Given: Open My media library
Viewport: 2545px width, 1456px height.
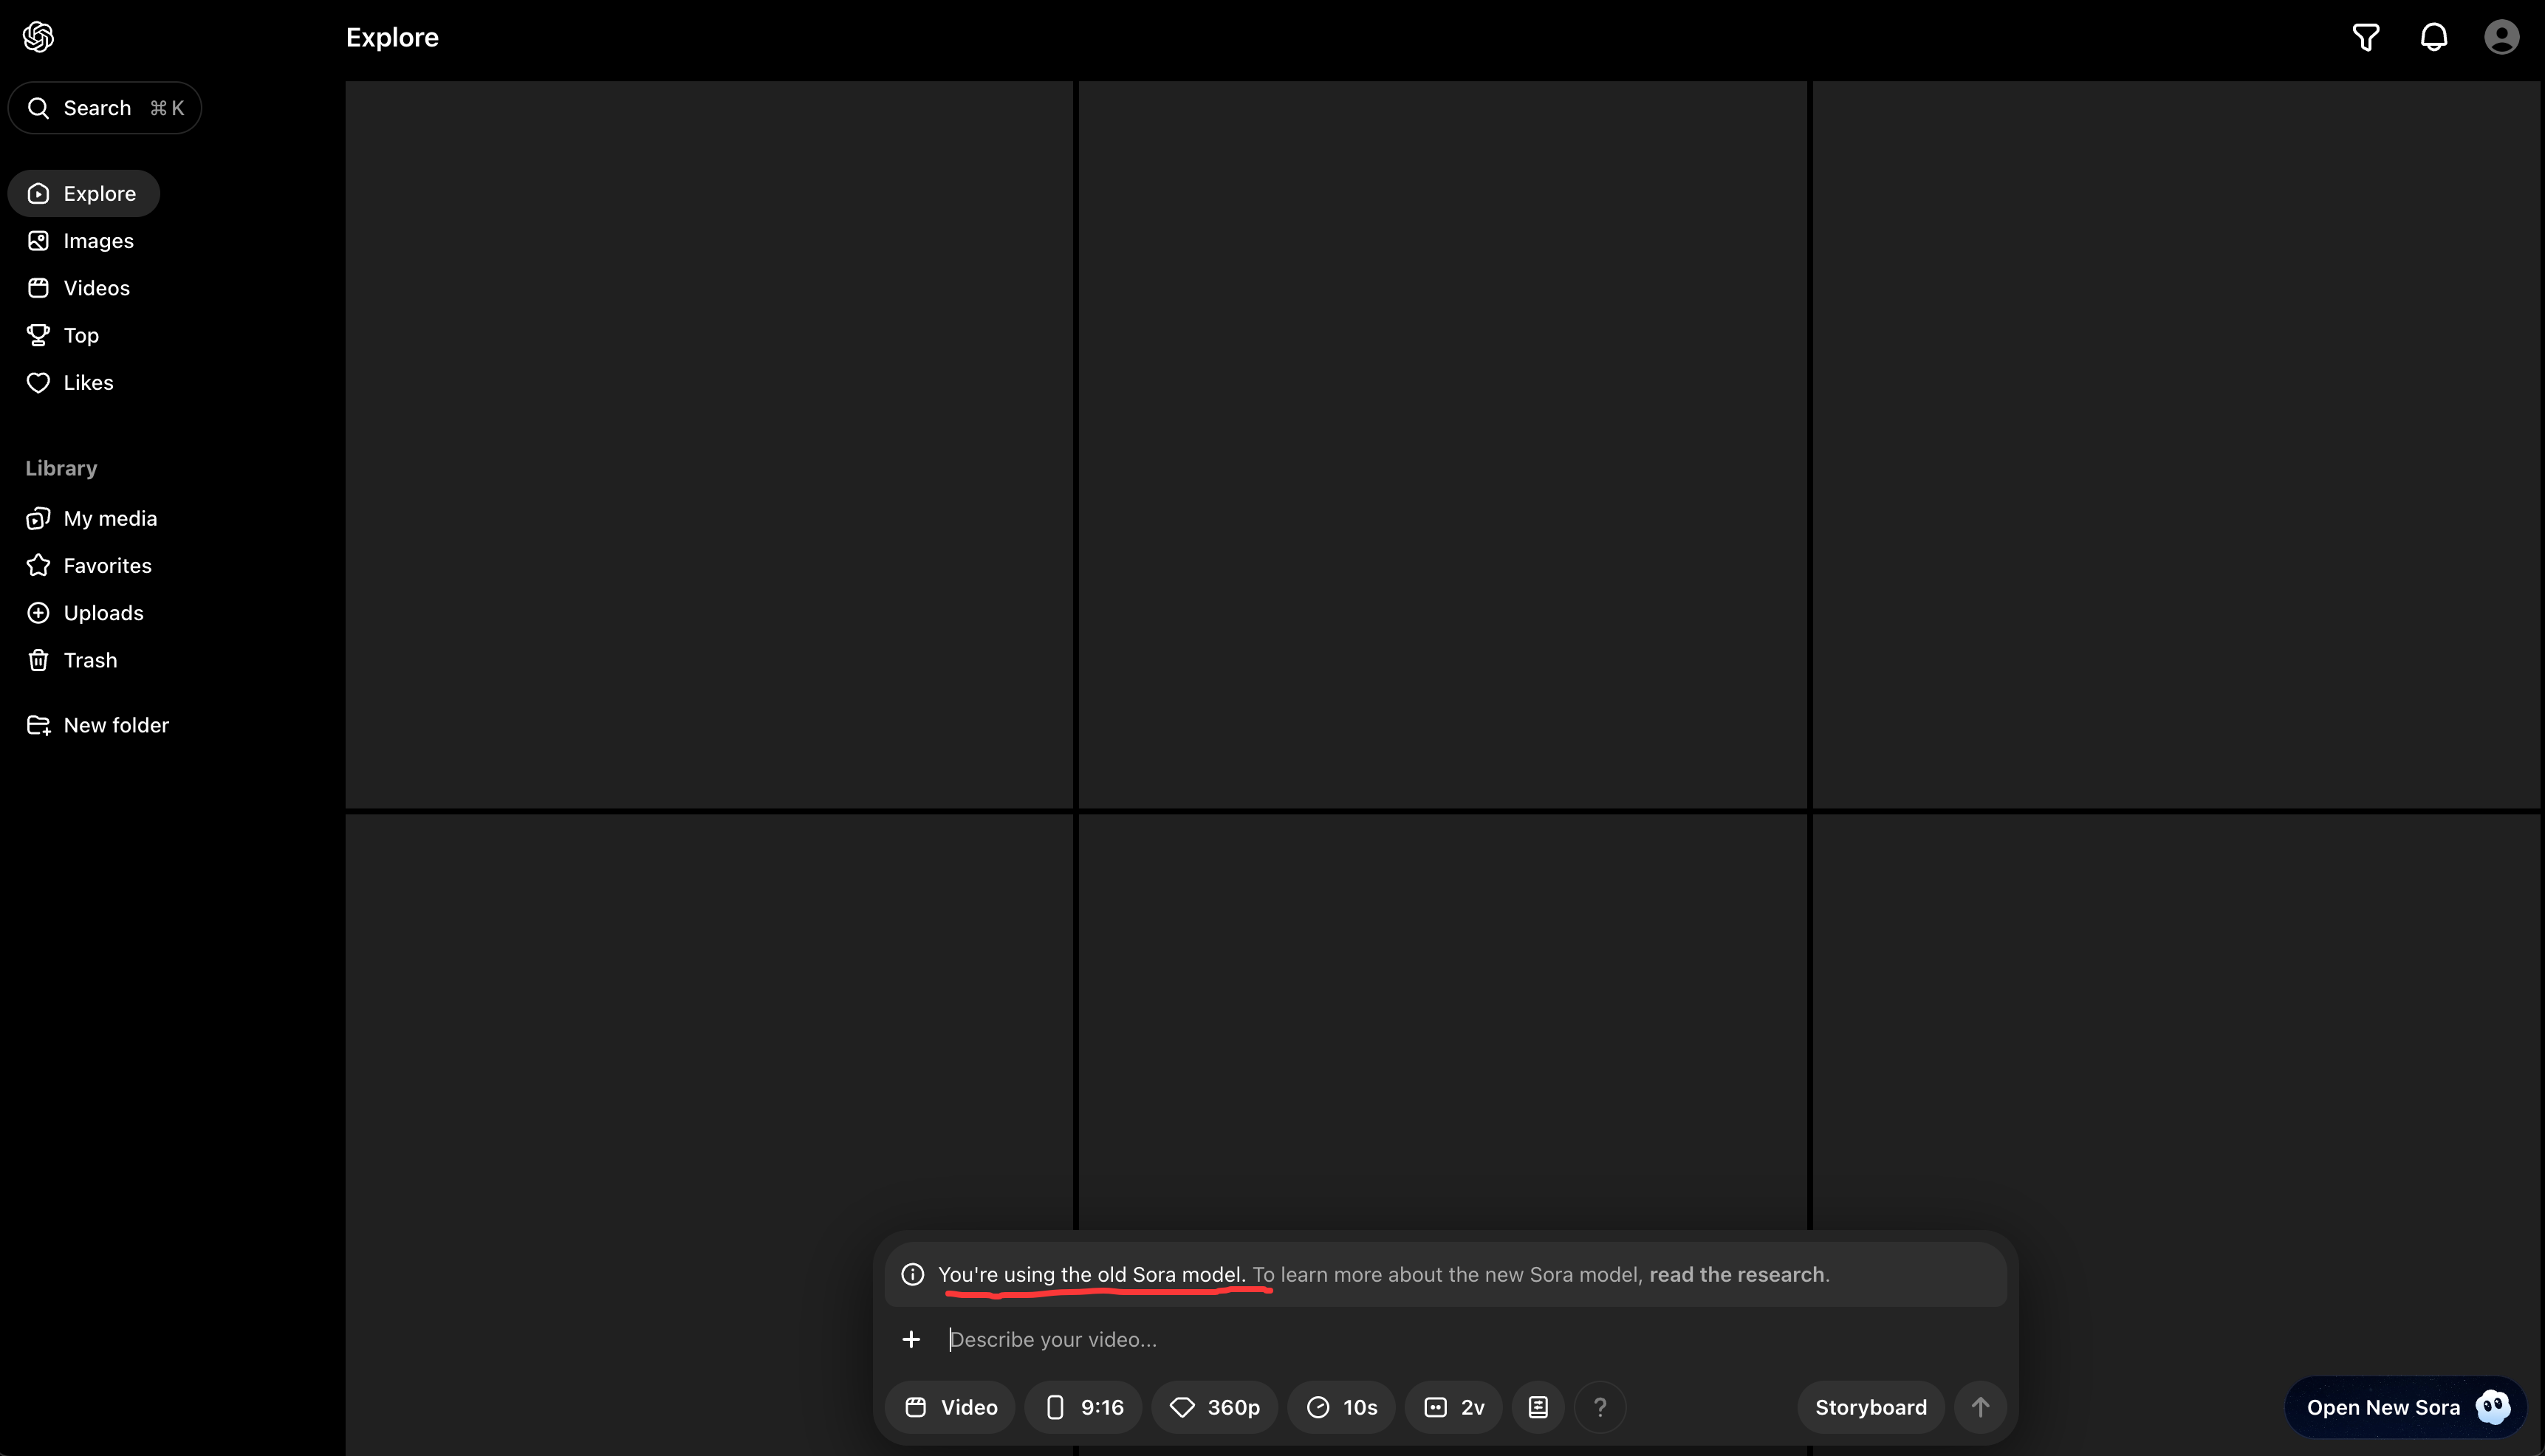Looking at the screenshot, I should tap(110, 518).
